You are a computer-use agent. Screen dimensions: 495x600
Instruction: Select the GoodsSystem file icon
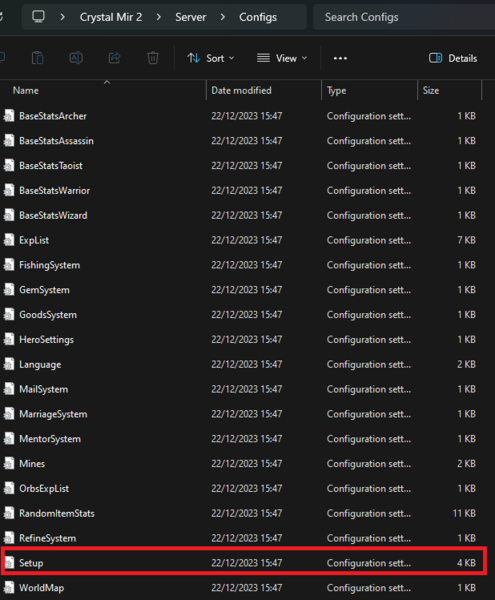9,315
